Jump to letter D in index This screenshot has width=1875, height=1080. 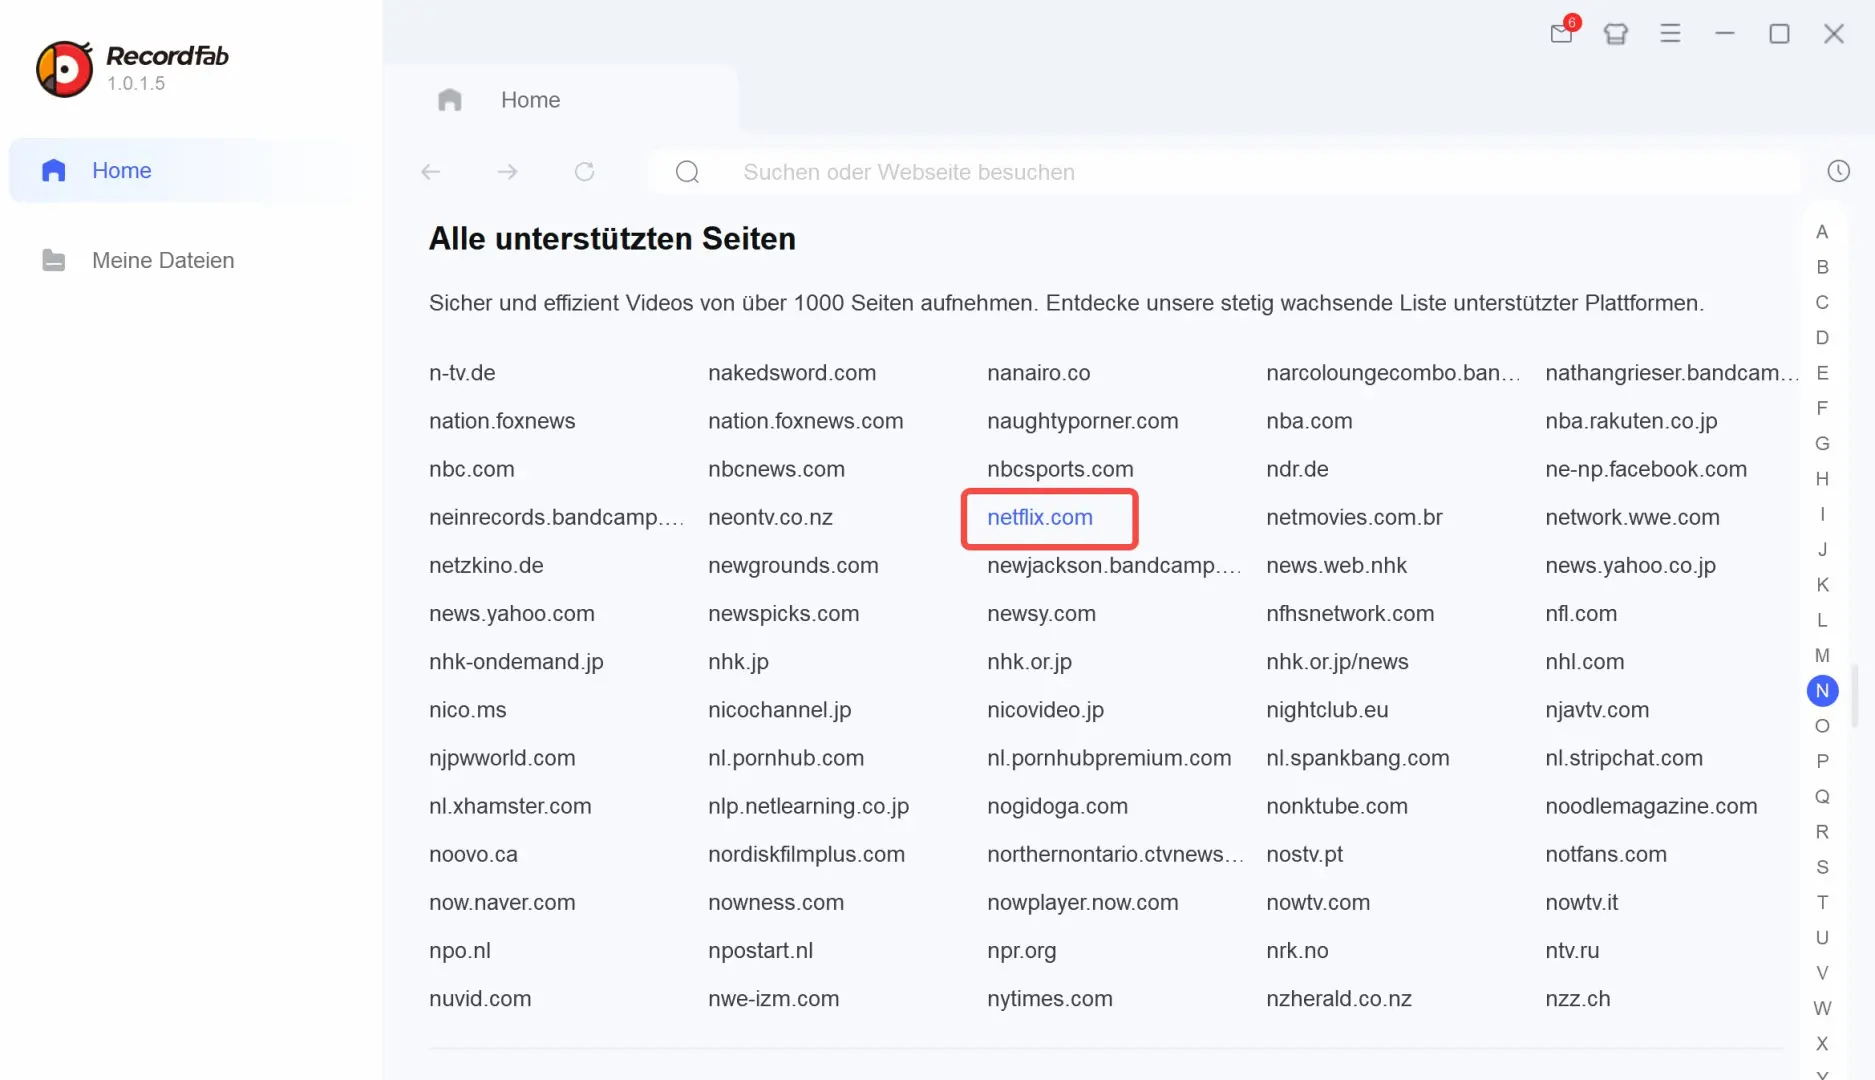pyautogui.click(x=1822, y=338)
